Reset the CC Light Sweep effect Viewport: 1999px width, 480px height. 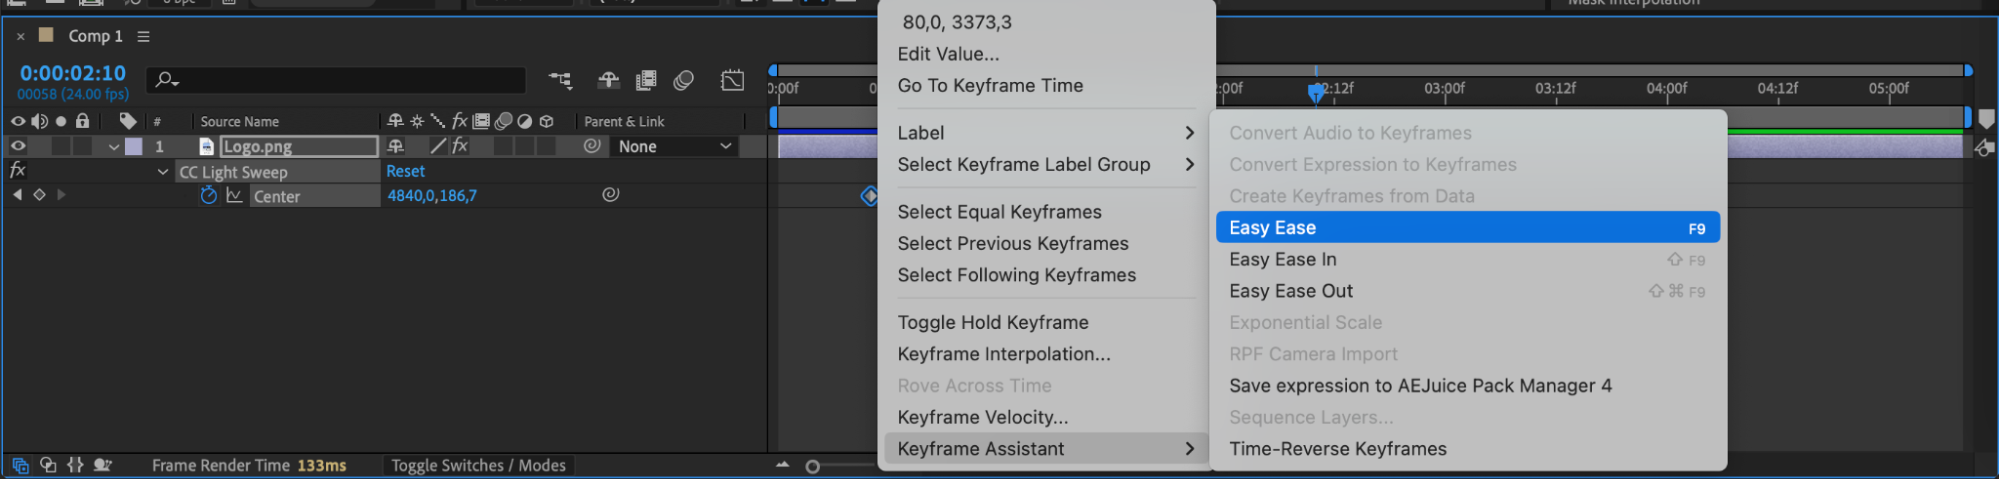[x=405, y=171]
